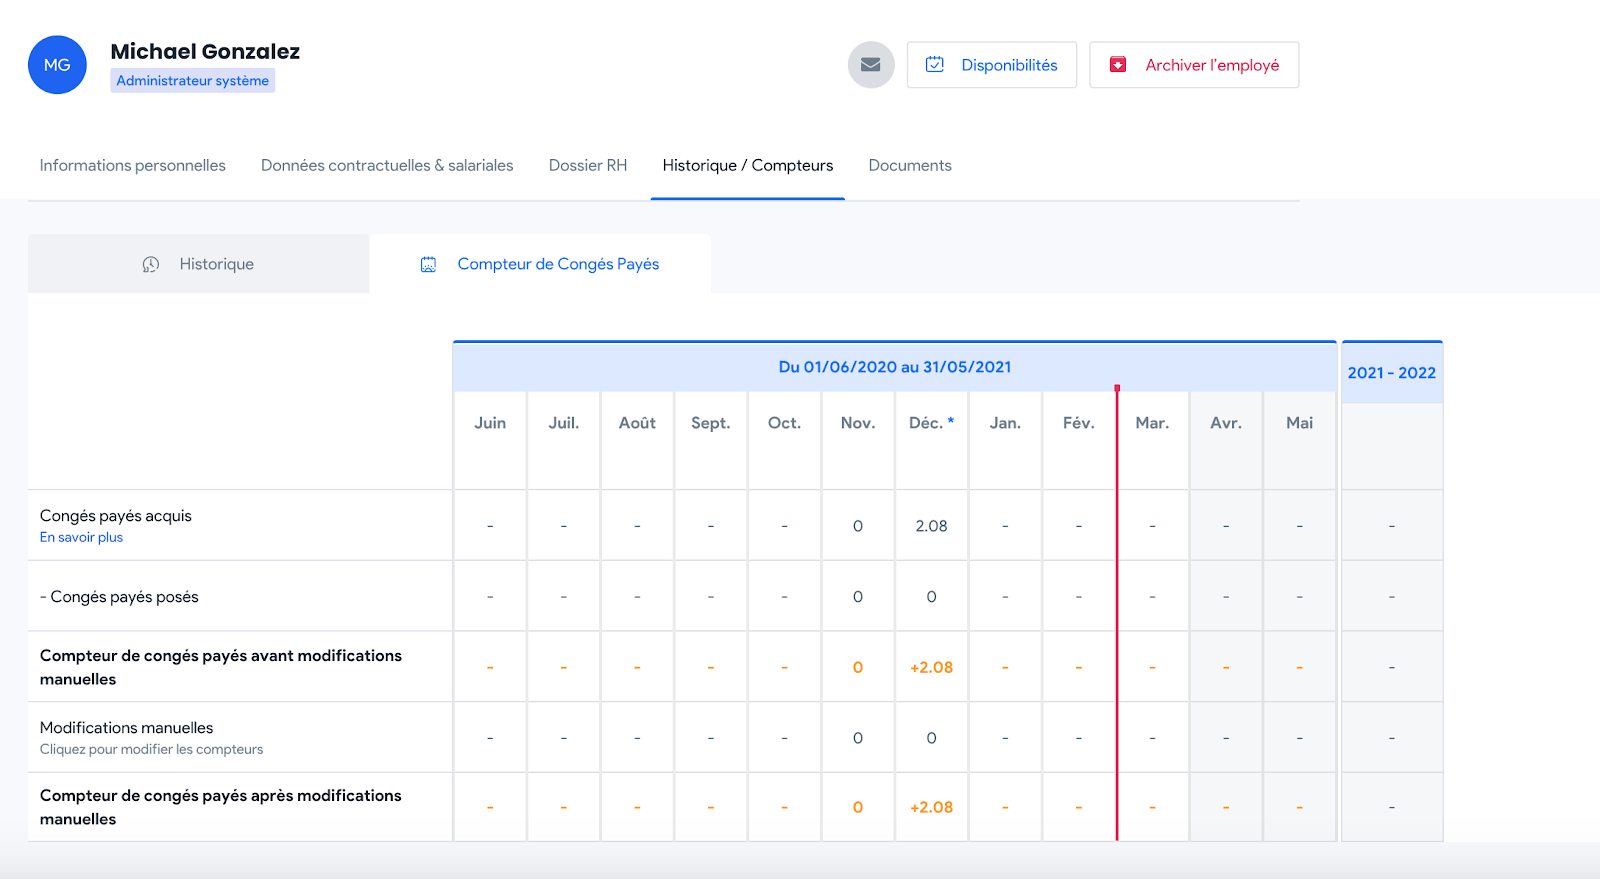This screenshot has height=879, width=1600.
Task: Open the Documents tab
Action: tap(910, 166)
